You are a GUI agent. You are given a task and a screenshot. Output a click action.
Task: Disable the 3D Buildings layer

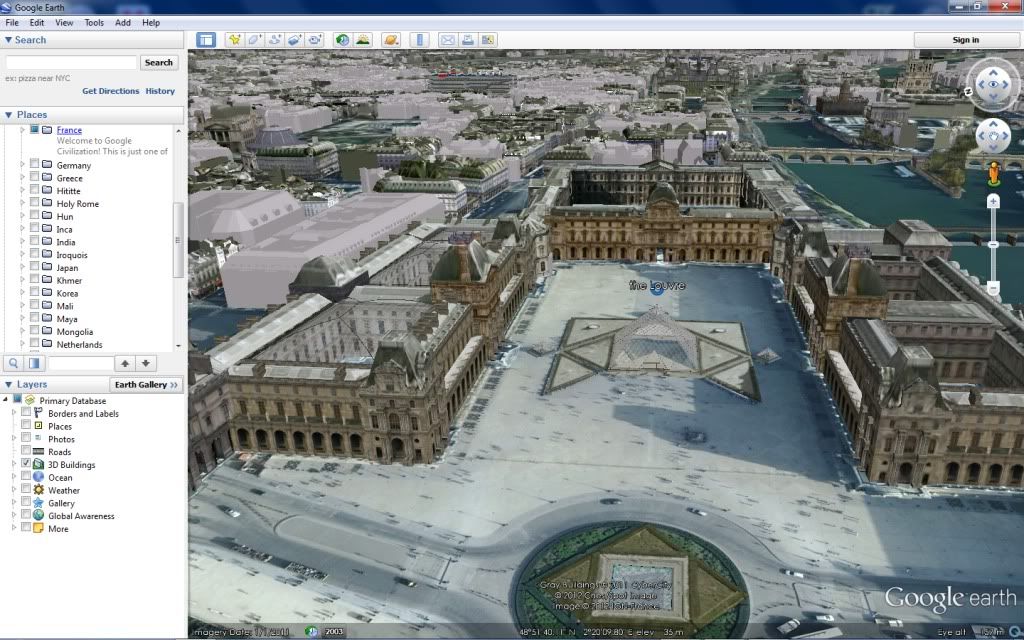(26, 464)
